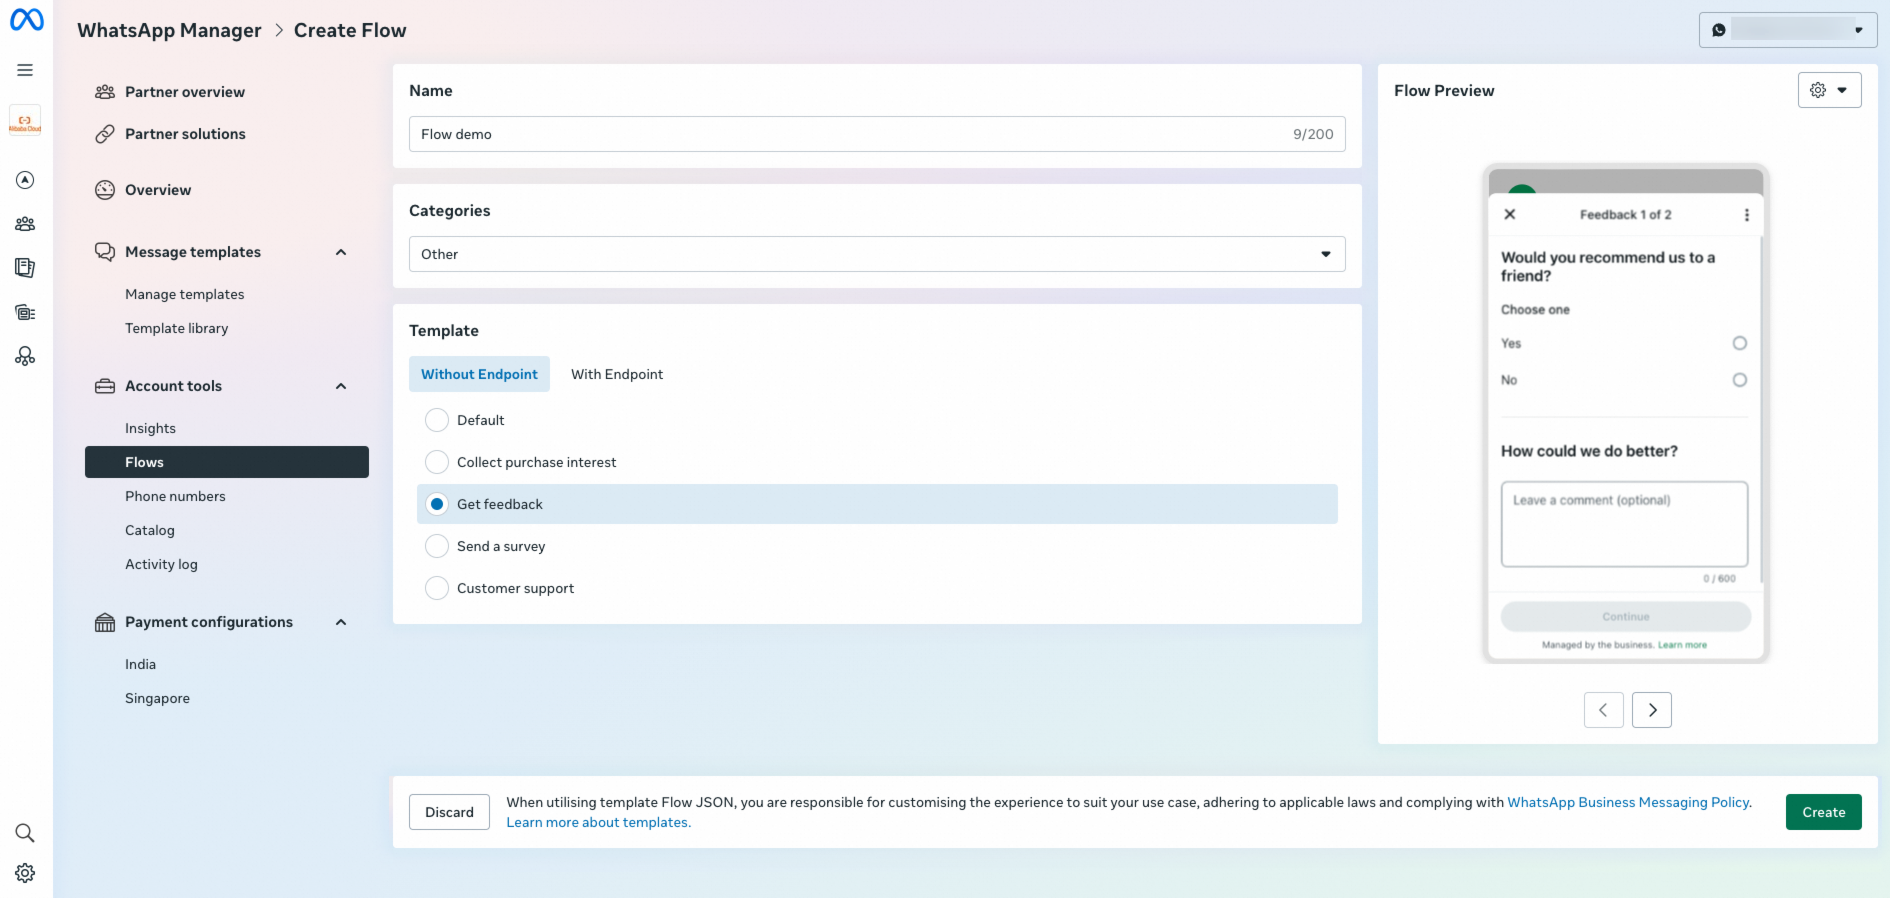Go to previous preview screen arrow
Screen dimensions: 1890x898
[1603, 710]
